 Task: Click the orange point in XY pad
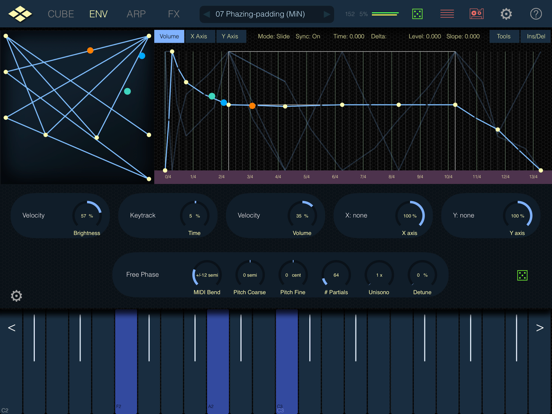tap(90, 50)
